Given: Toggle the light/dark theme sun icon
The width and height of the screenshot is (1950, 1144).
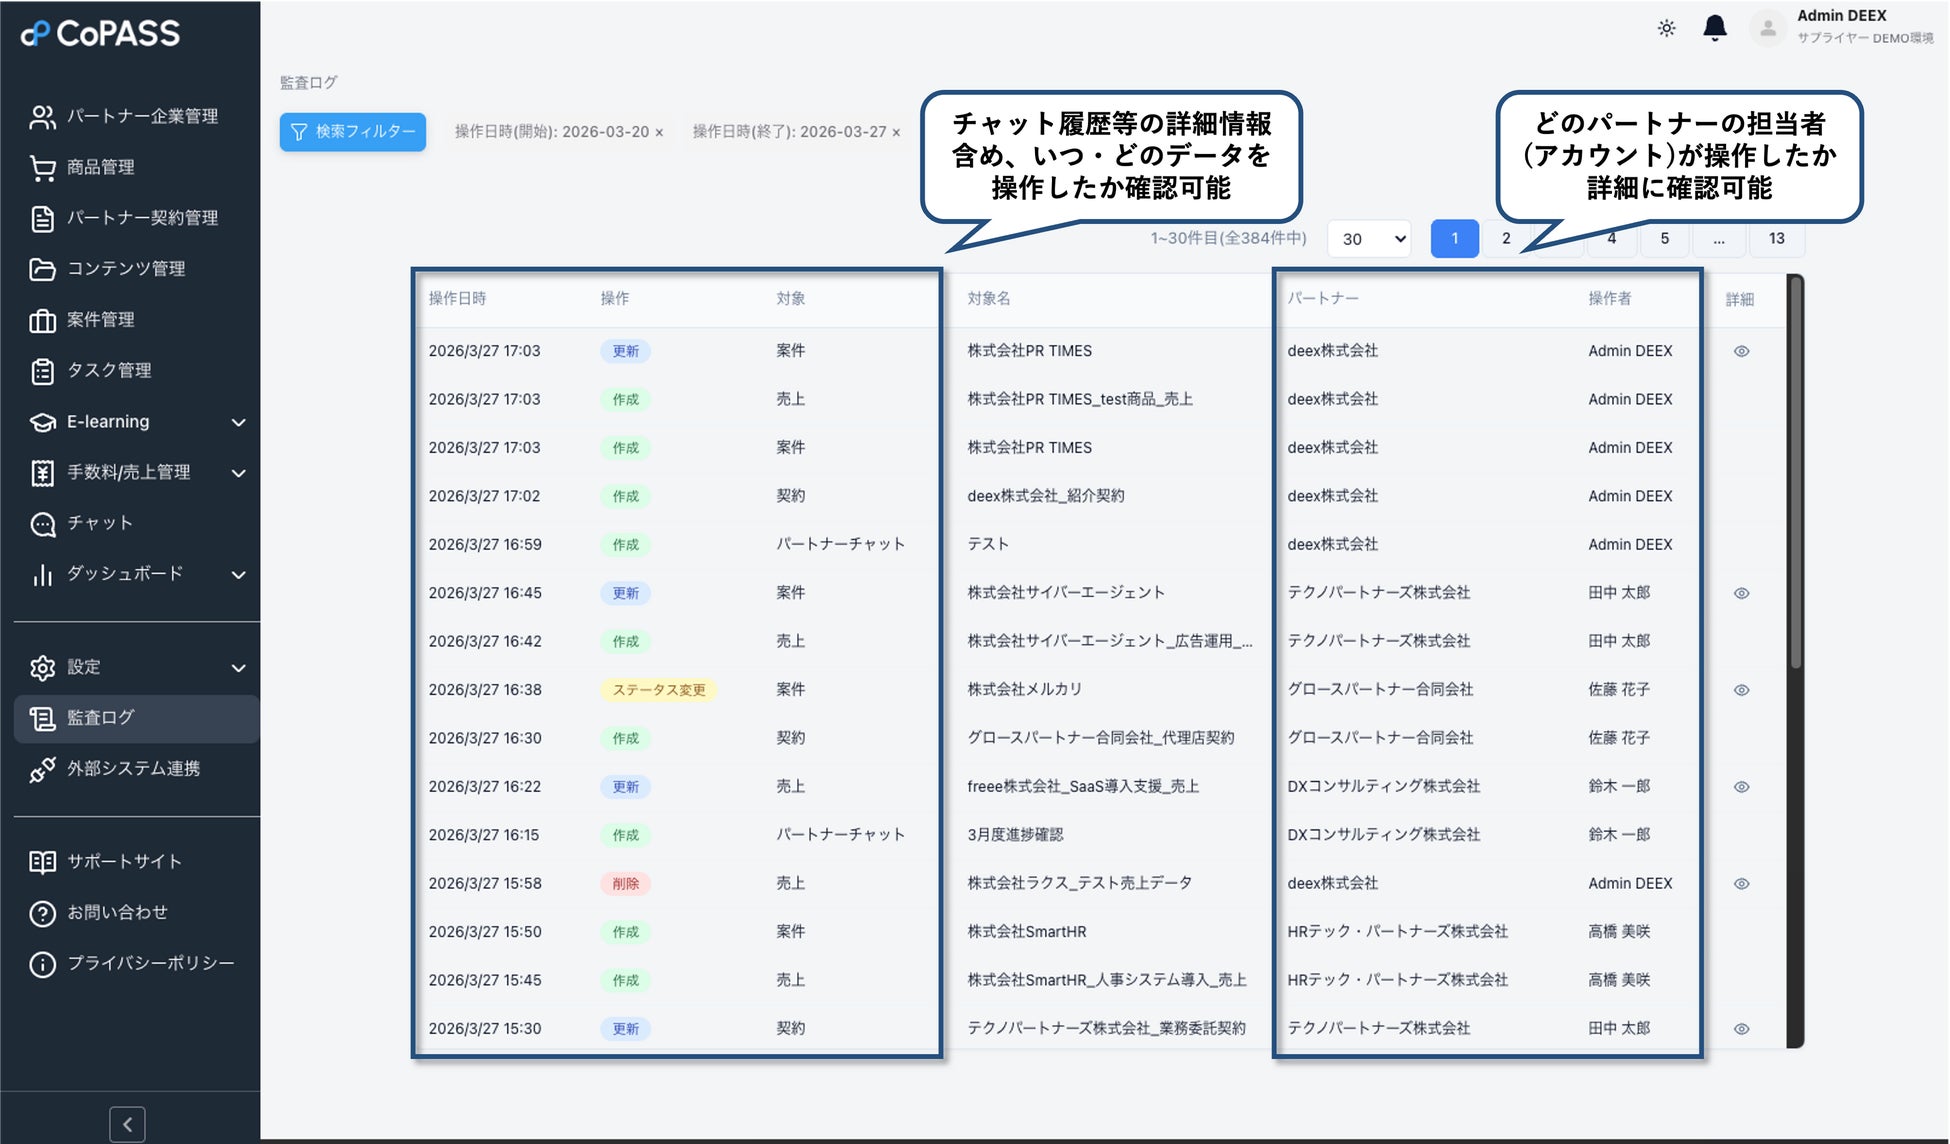Looking at the screenshot, I should click(1666, 28).
